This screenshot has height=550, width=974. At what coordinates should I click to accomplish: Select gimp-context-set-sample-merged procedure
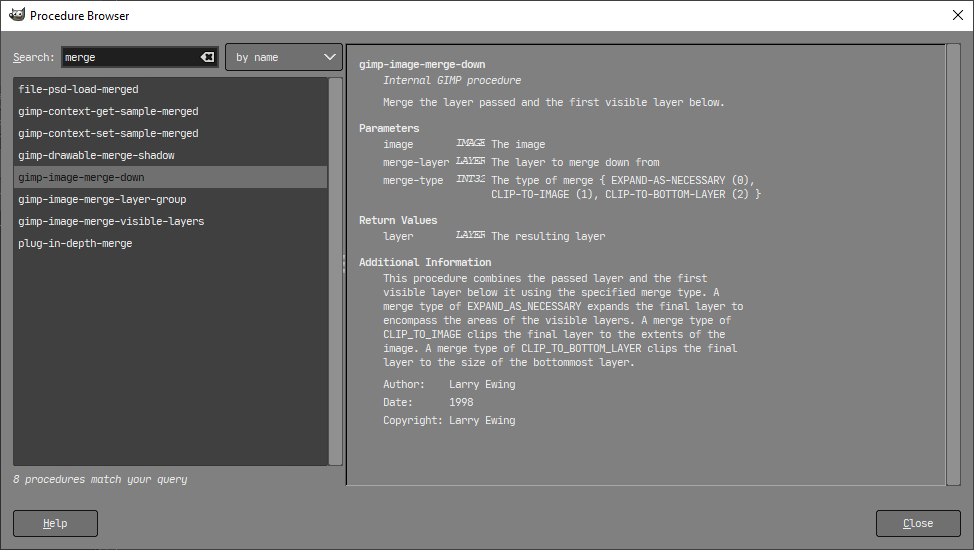pos(170,133)
